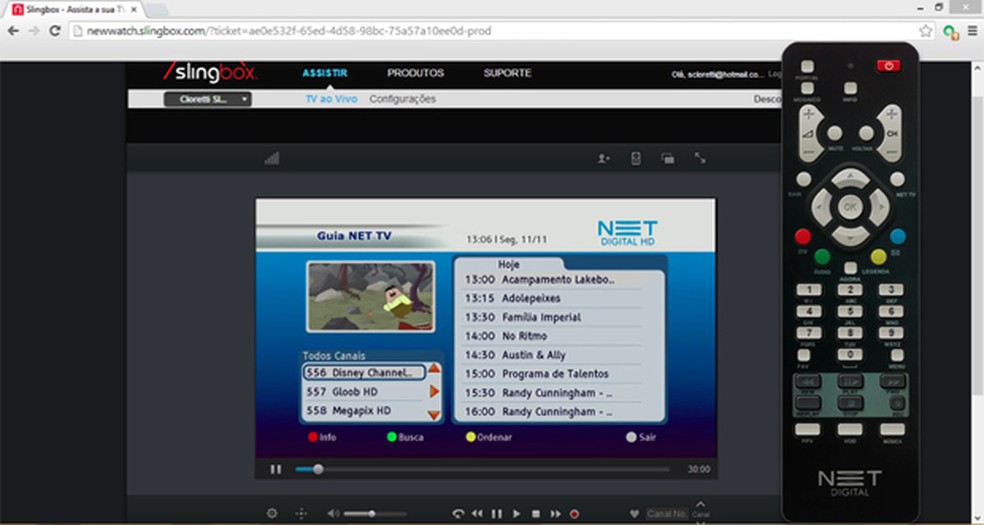Click the record button in bottom toolbar
This screenshot has height=525, width=984.
(574, 514)
